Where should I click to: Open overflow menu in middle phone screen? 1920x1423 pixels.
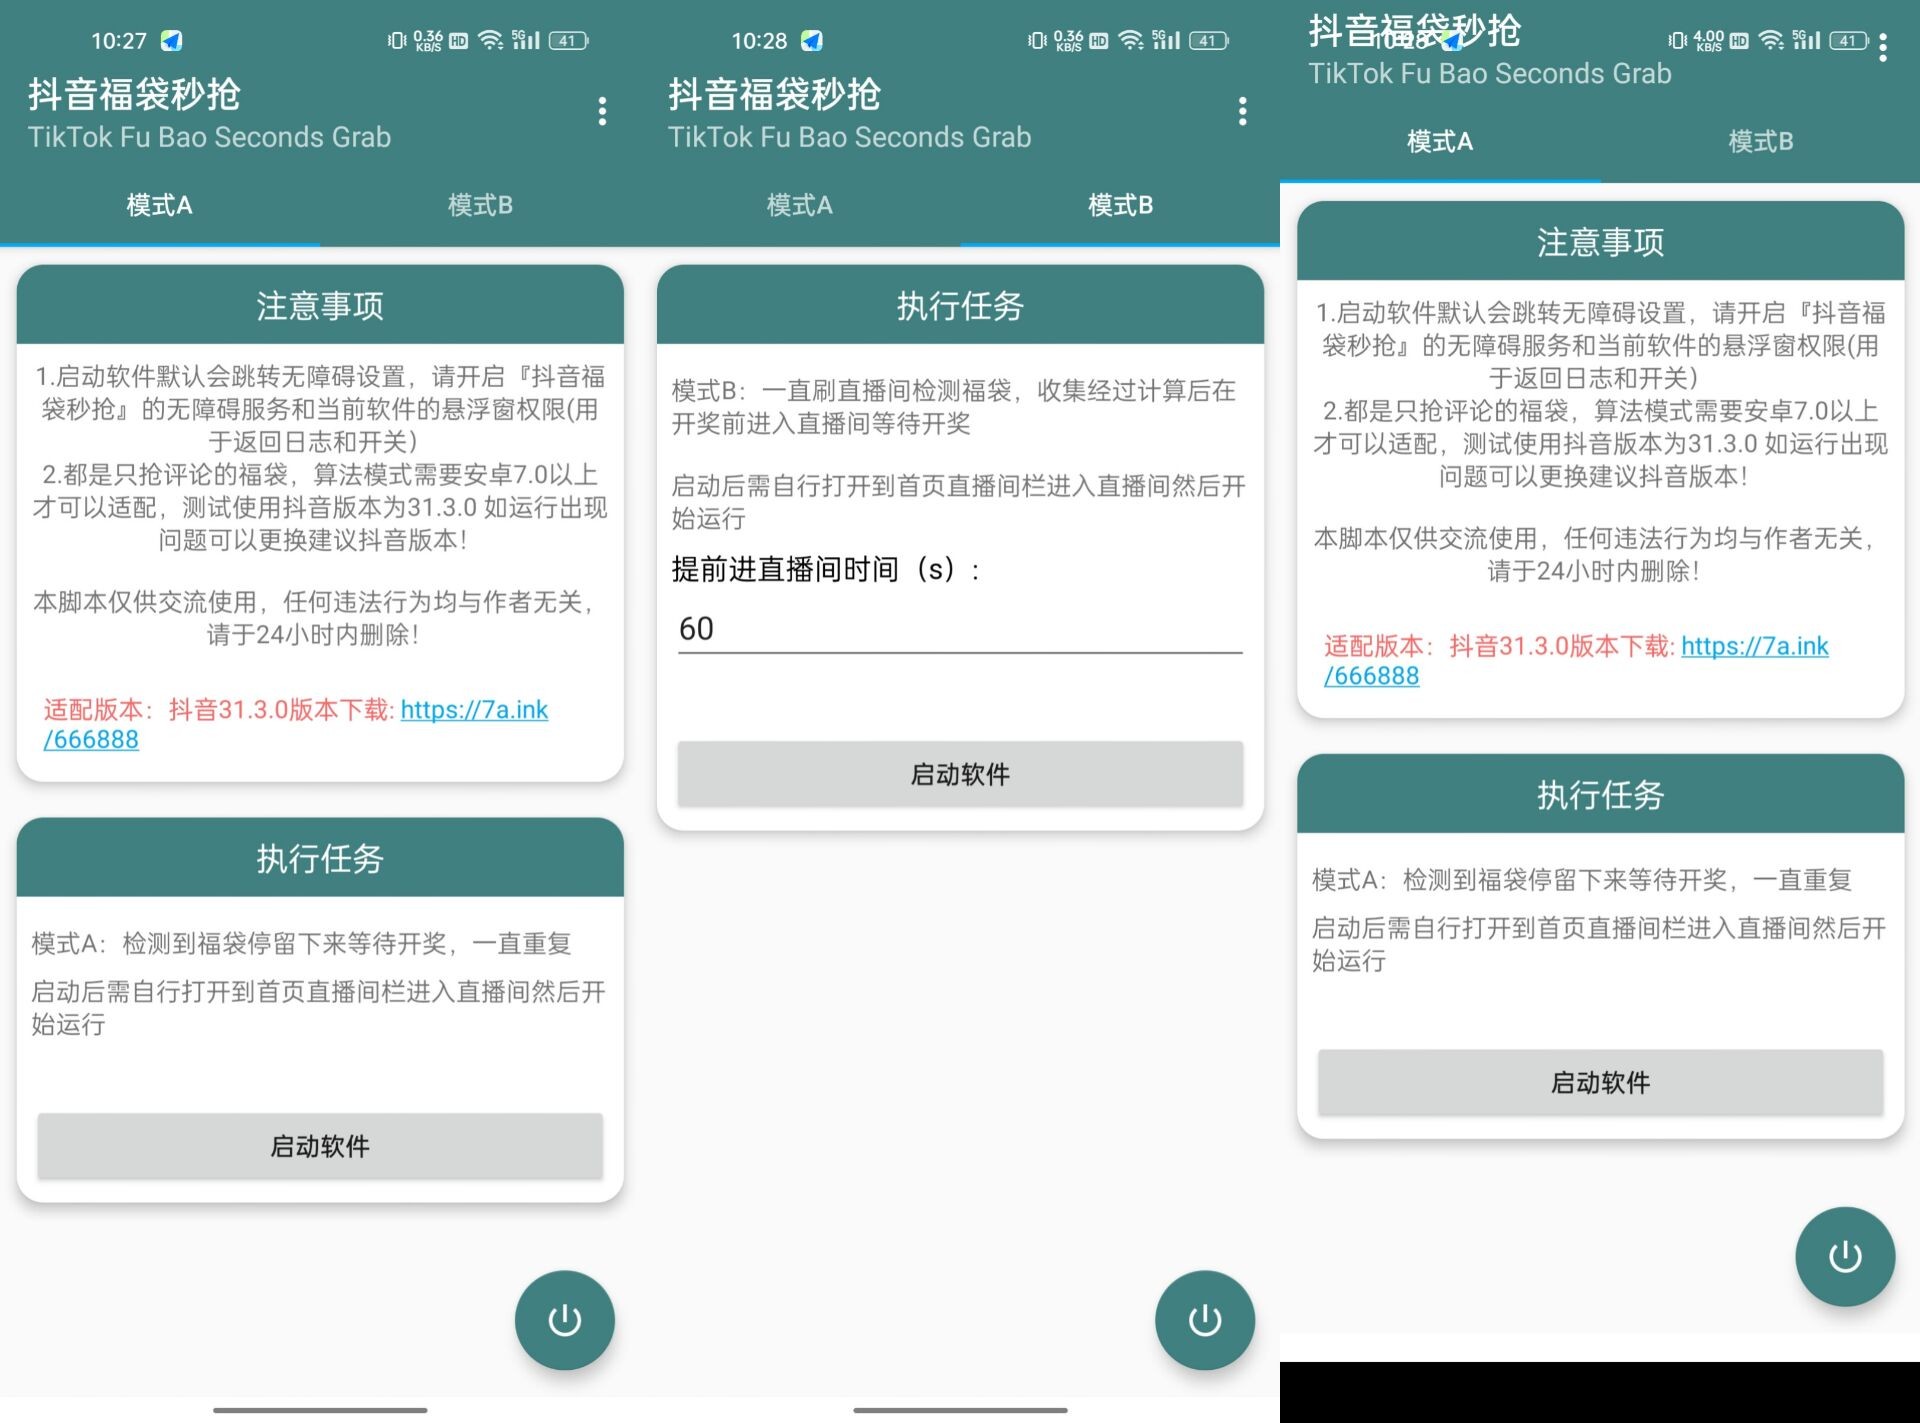(1242, 111)
